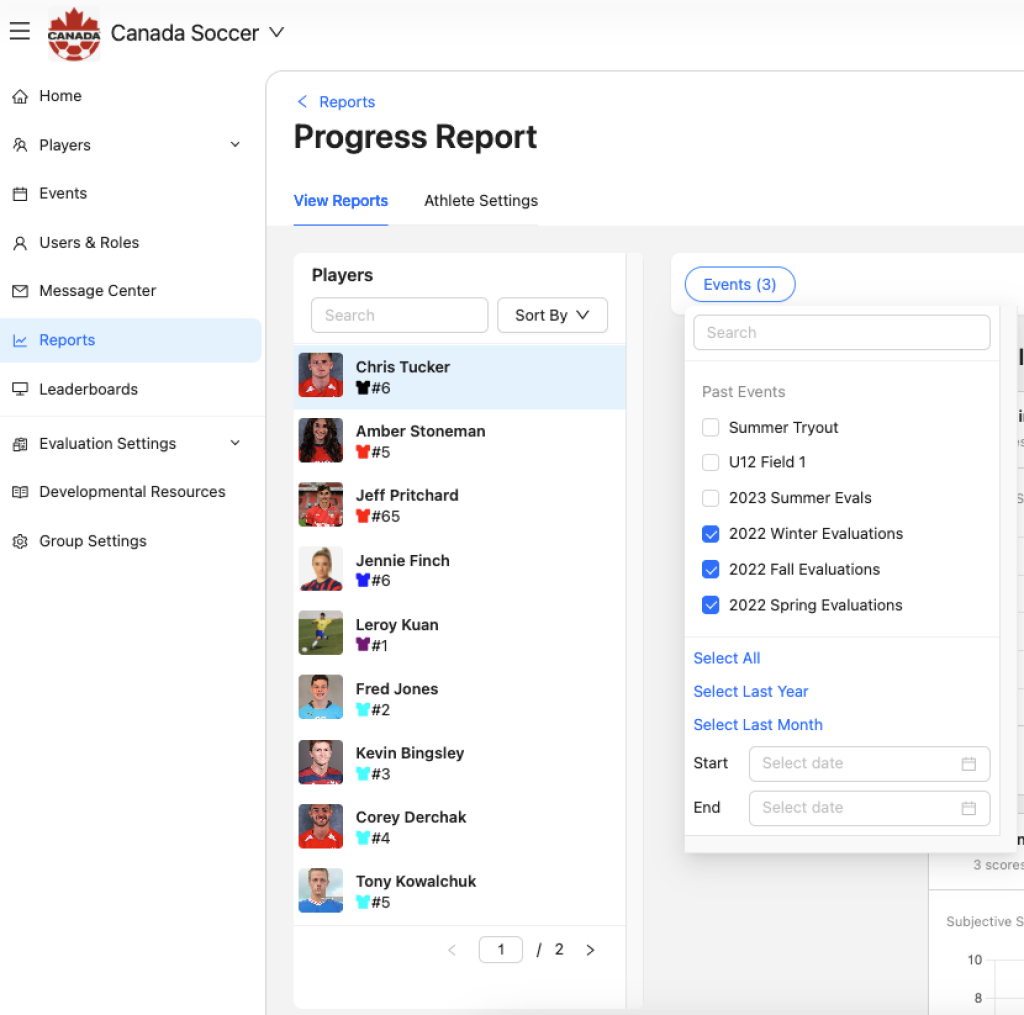Click the Home house icon

pos(19,96)
